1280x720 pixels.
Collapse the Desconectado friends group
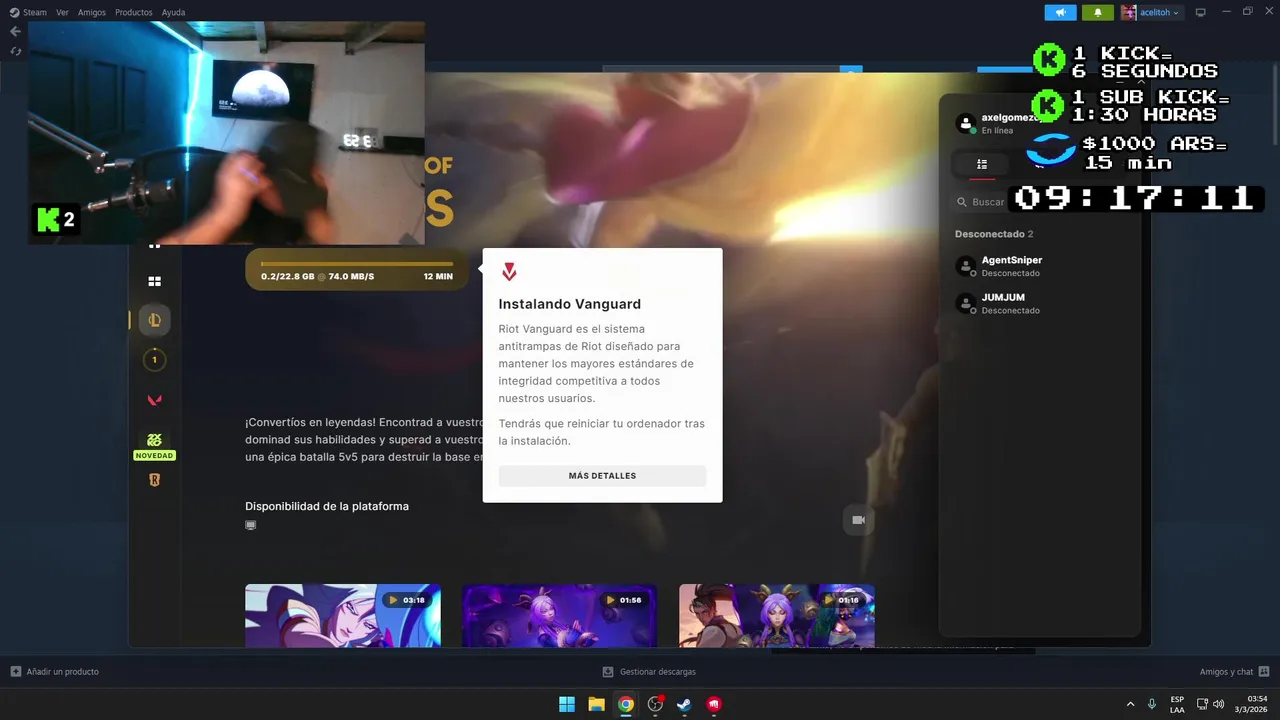pyautogui.click(x=994, y=234)
